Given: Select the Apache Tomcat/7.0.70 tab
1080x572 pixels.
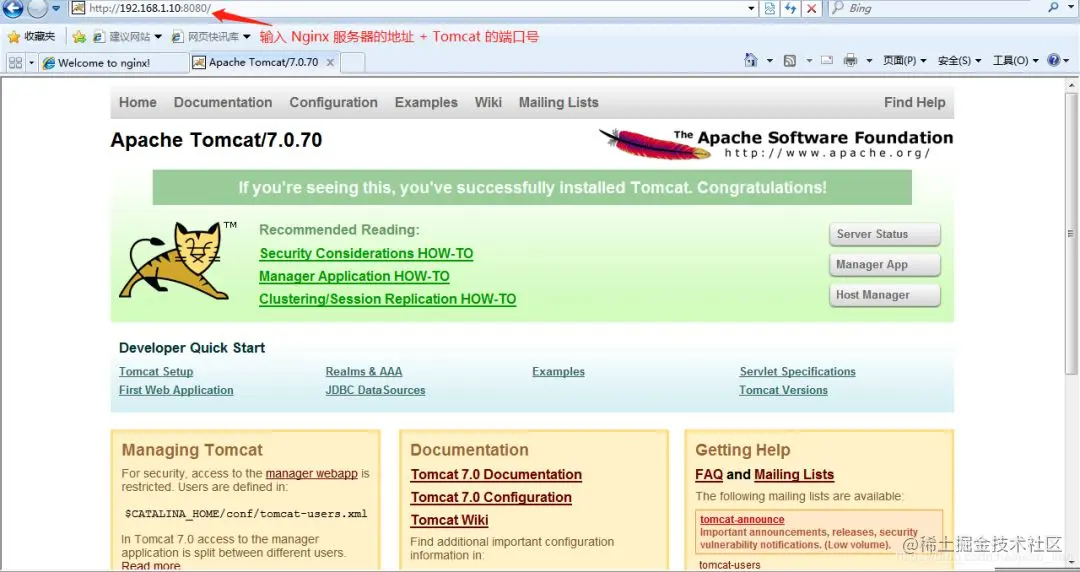Looking at the screenshot, I should coord(263,63).
